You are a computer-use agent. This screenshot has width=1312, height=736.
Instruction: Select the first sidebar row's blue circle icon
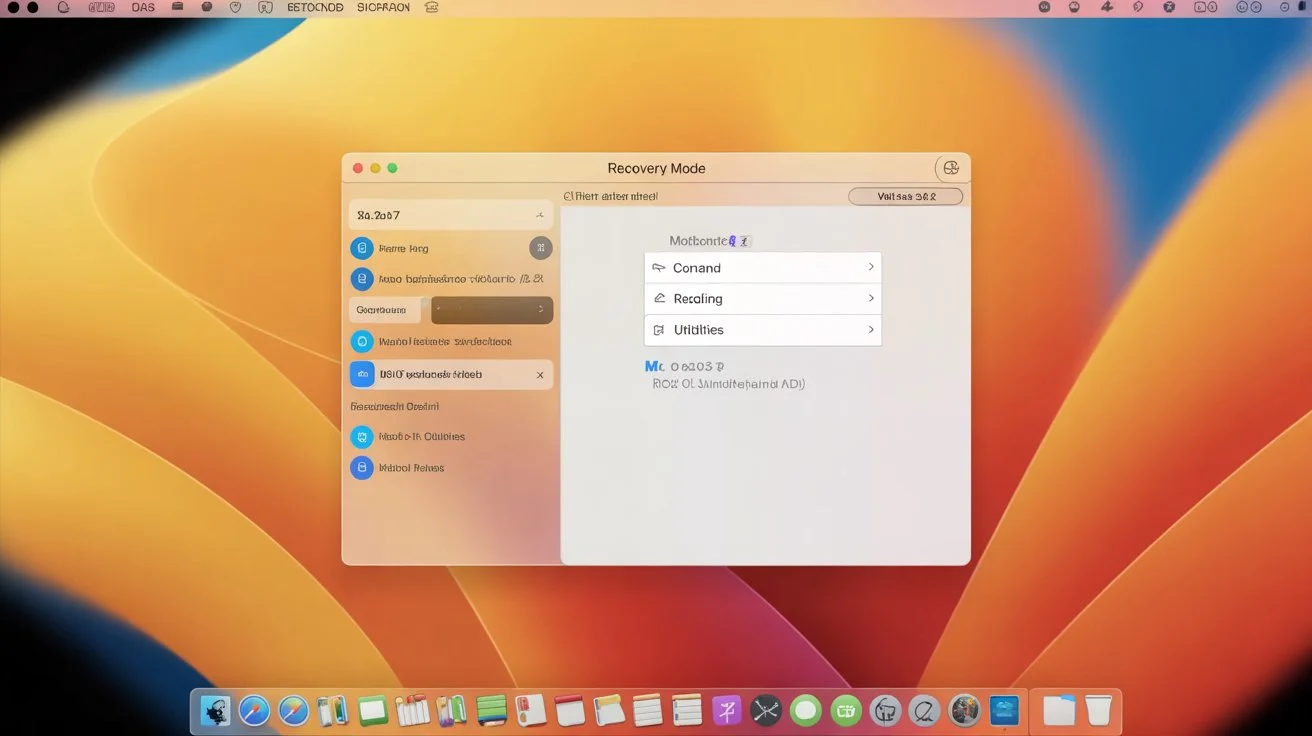362,248
